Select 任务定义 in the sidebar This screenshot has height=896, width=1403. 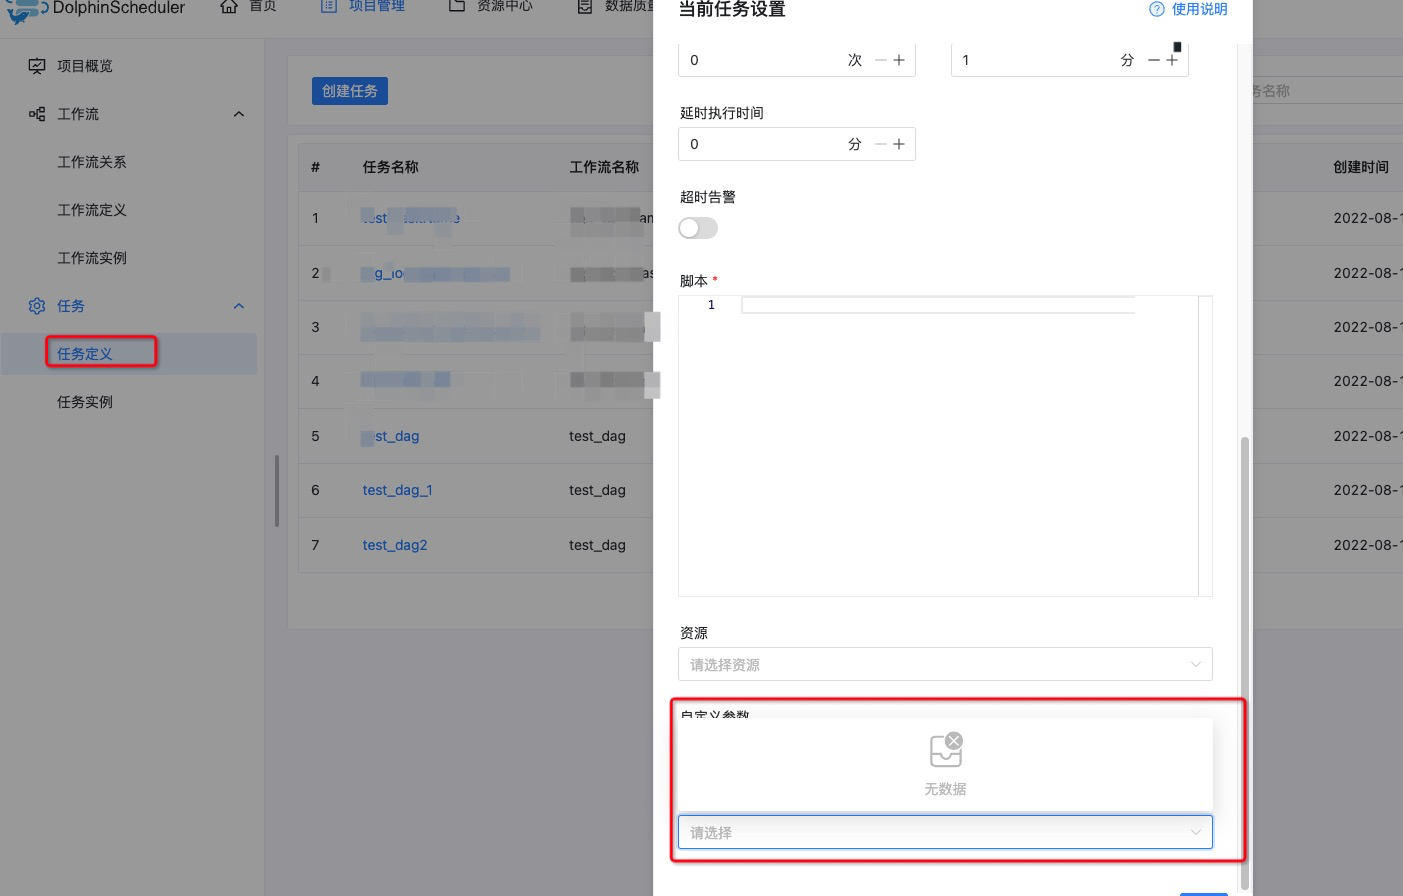pyautogui.click(x=85, y=354)
